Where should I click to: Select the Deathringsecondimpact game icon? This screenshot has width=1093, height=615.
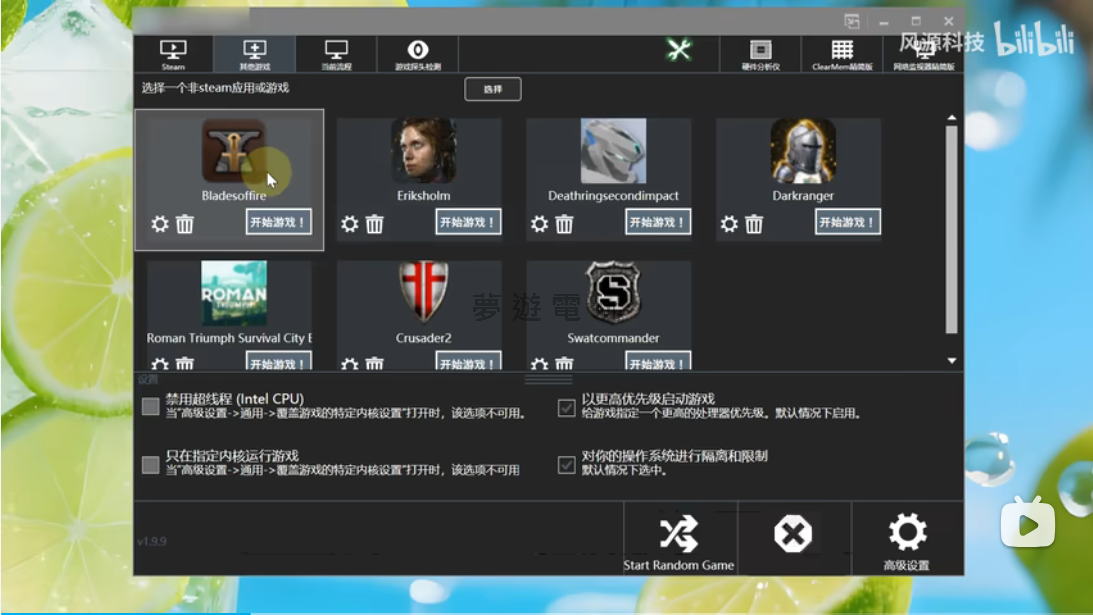[613, 151]
